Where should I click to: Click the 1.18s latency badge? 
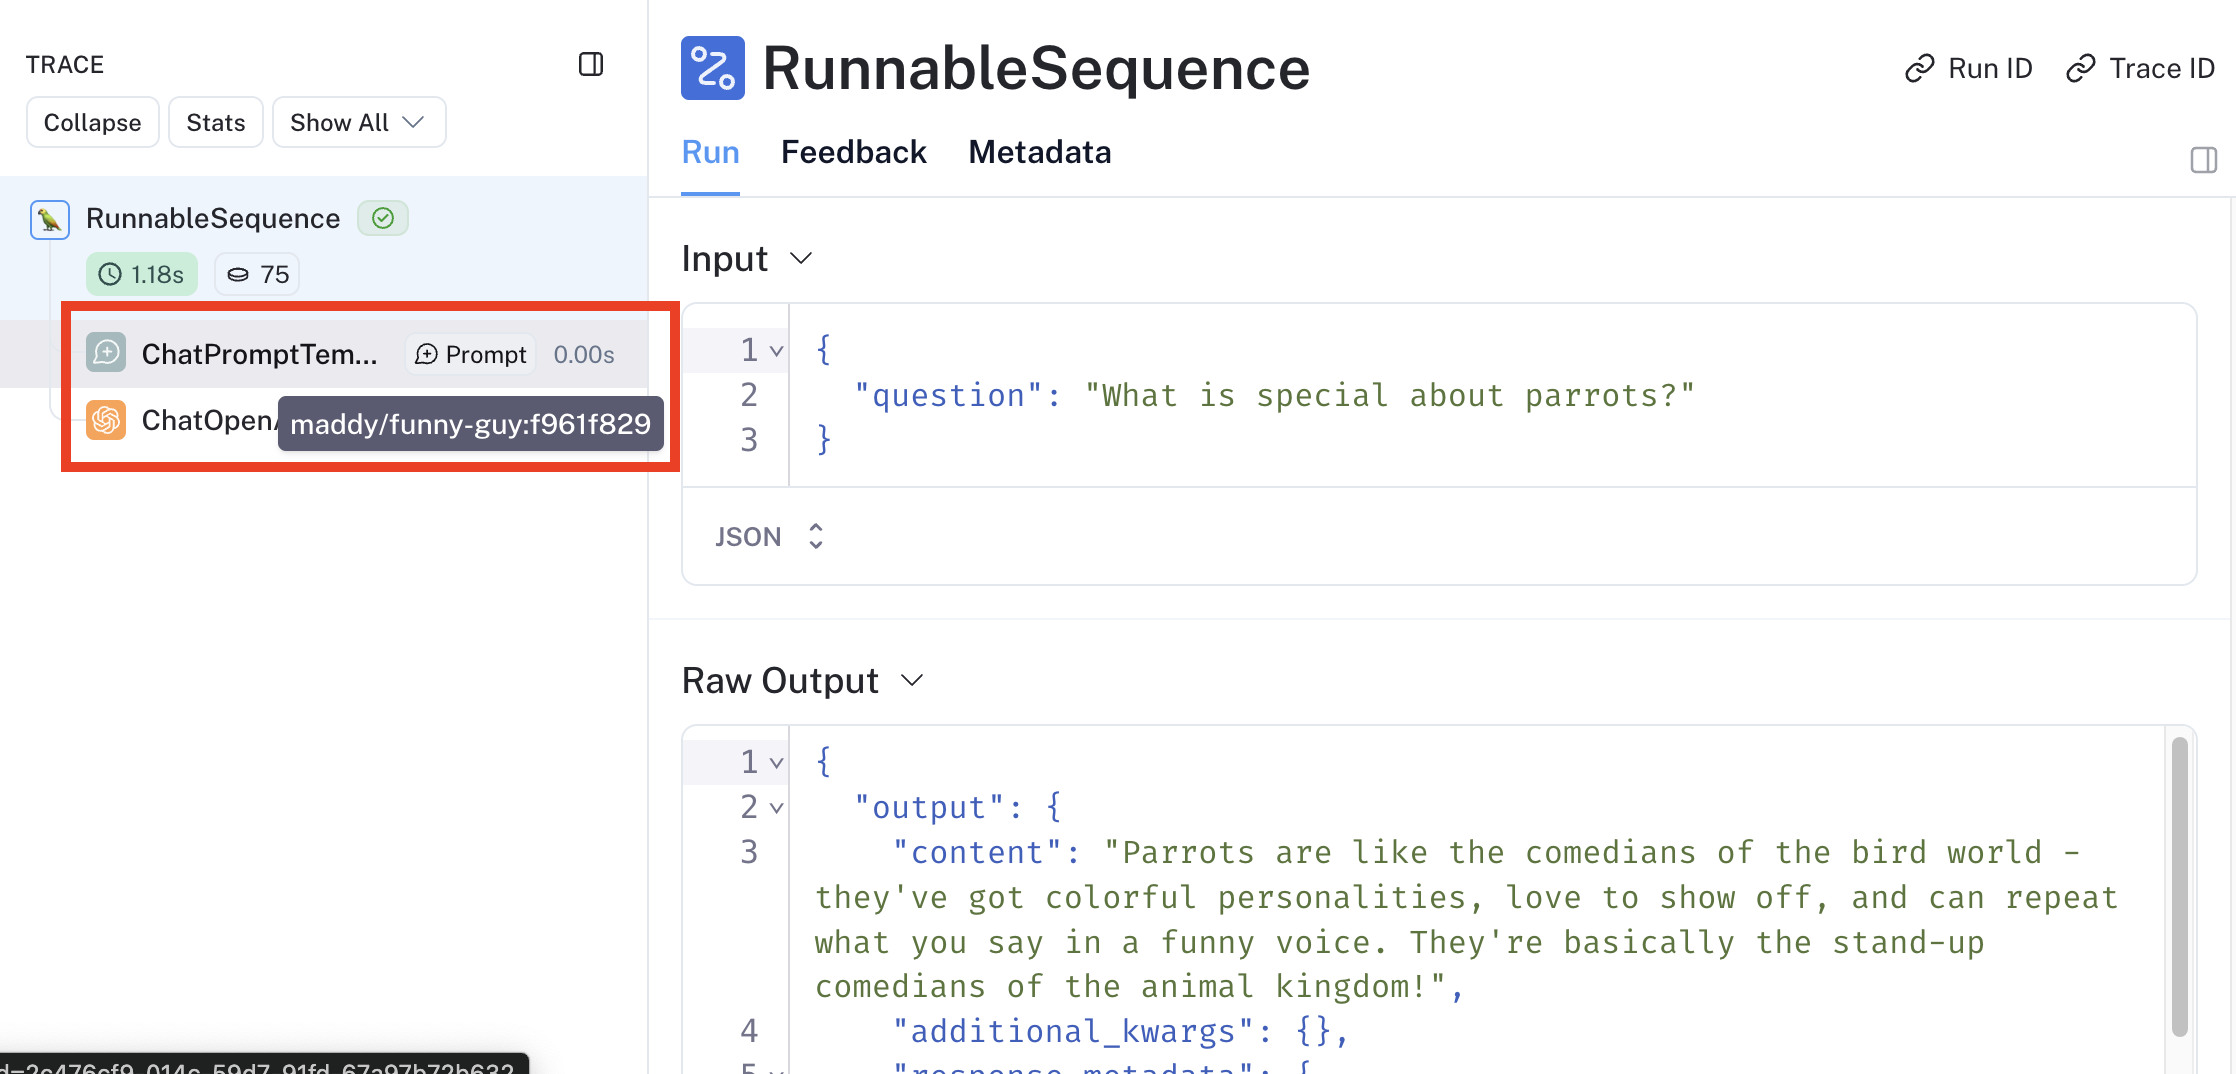pyautogui.click(x=142, y=274)
